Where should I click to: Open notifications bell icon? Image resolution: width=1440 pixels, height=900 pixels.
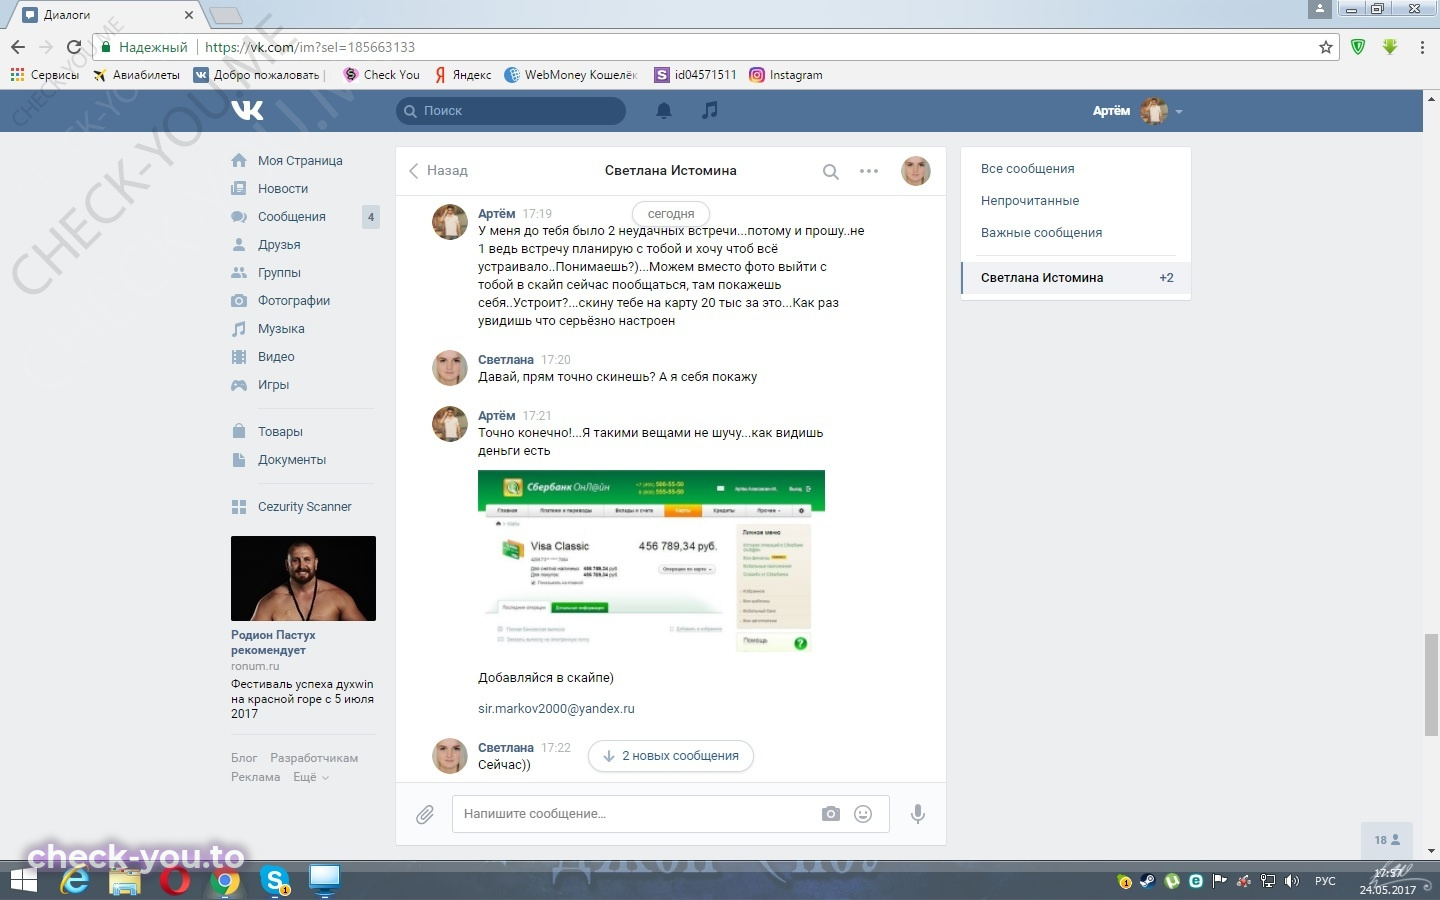(663, 110)
